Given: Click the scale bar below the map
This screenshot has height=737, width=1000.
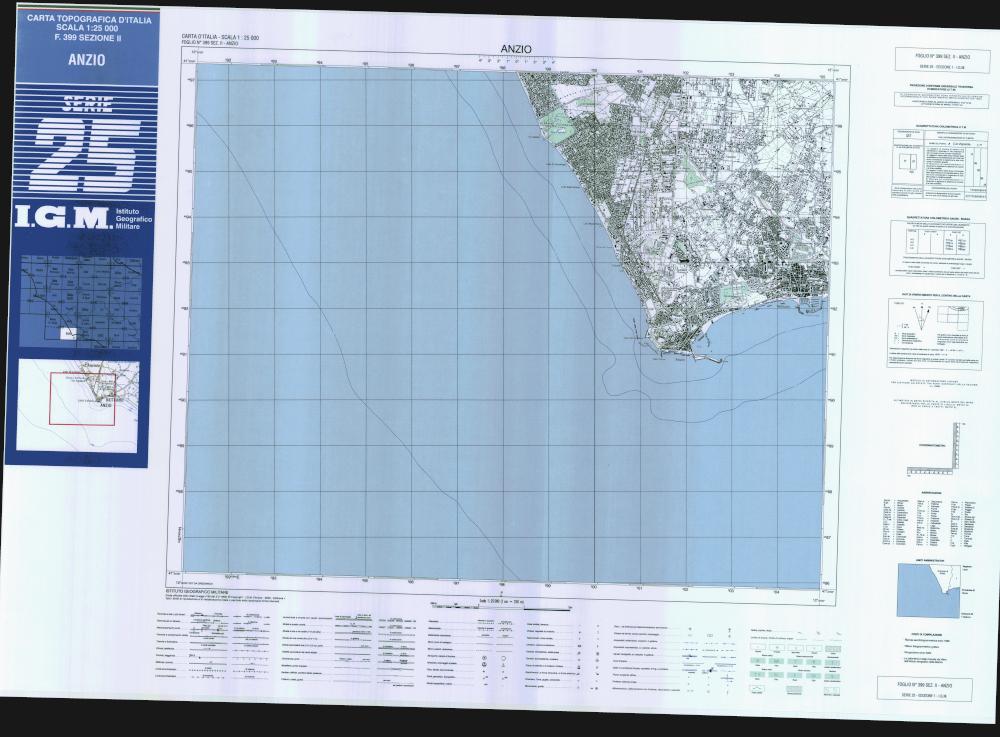Looking at the screenshot, I should point(500,608).
